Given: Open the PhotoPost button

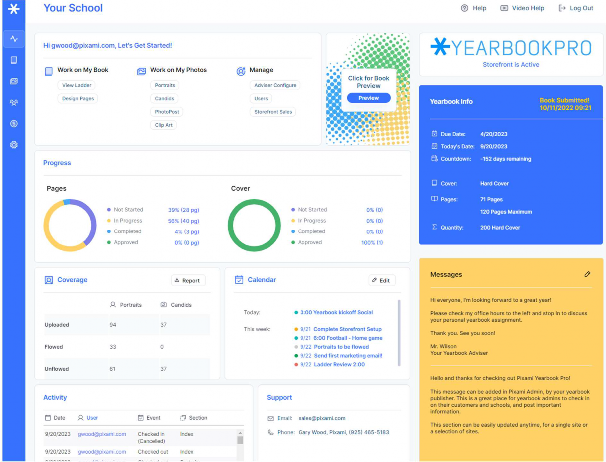Looking at the screenshot, I should pyautogui.click(x=167, y=112).
